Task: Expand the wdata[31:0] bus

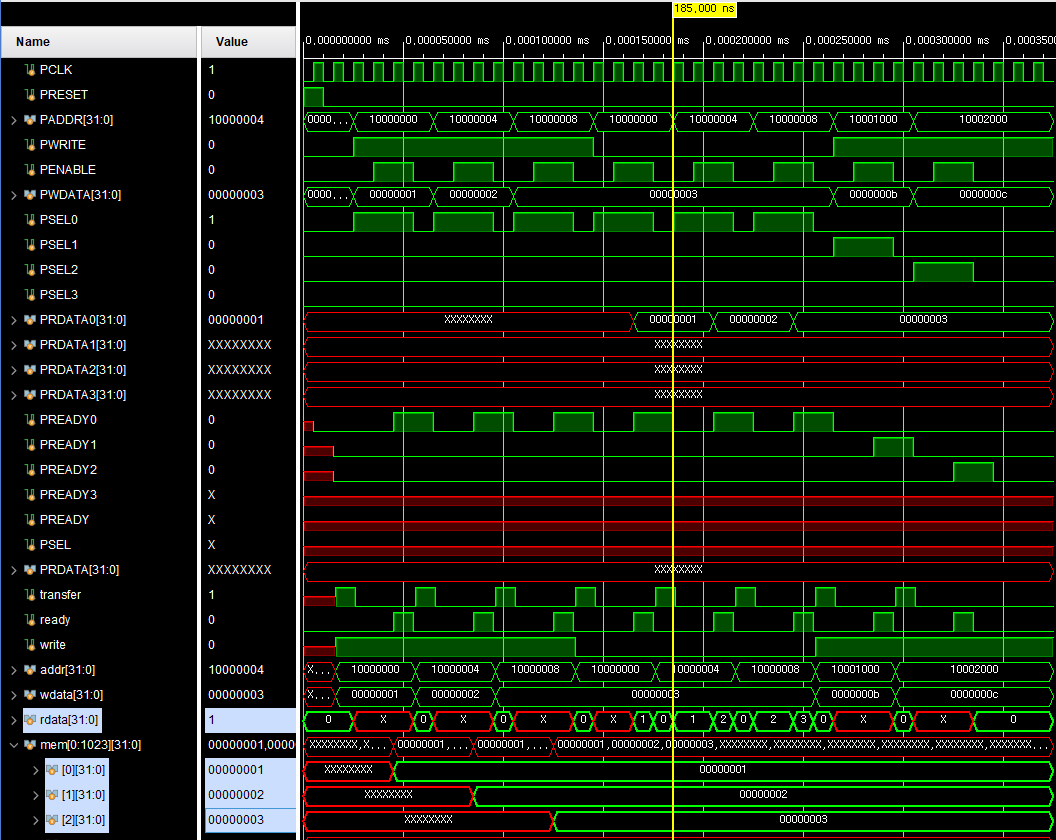Action: (13, 695)
